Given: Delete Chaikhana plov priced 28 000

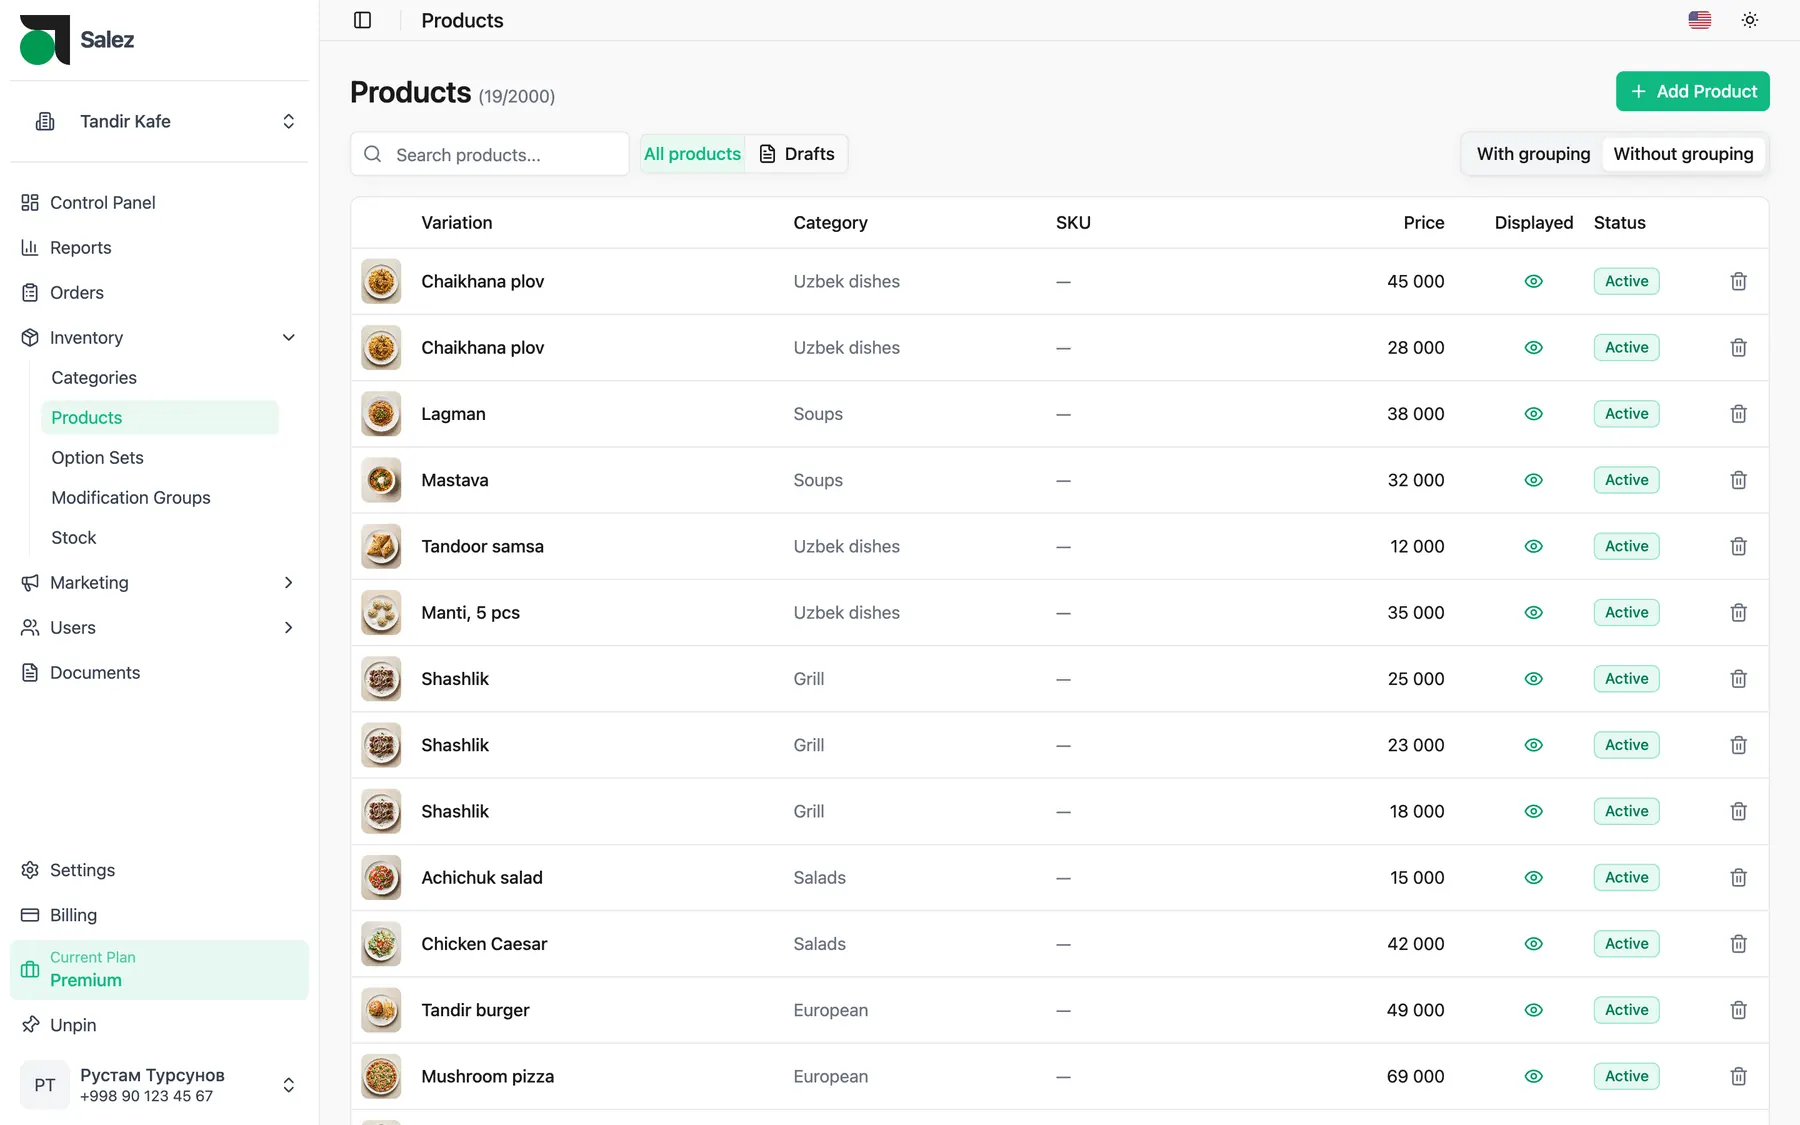Looking at the screenshot, I should [1738, 347].
